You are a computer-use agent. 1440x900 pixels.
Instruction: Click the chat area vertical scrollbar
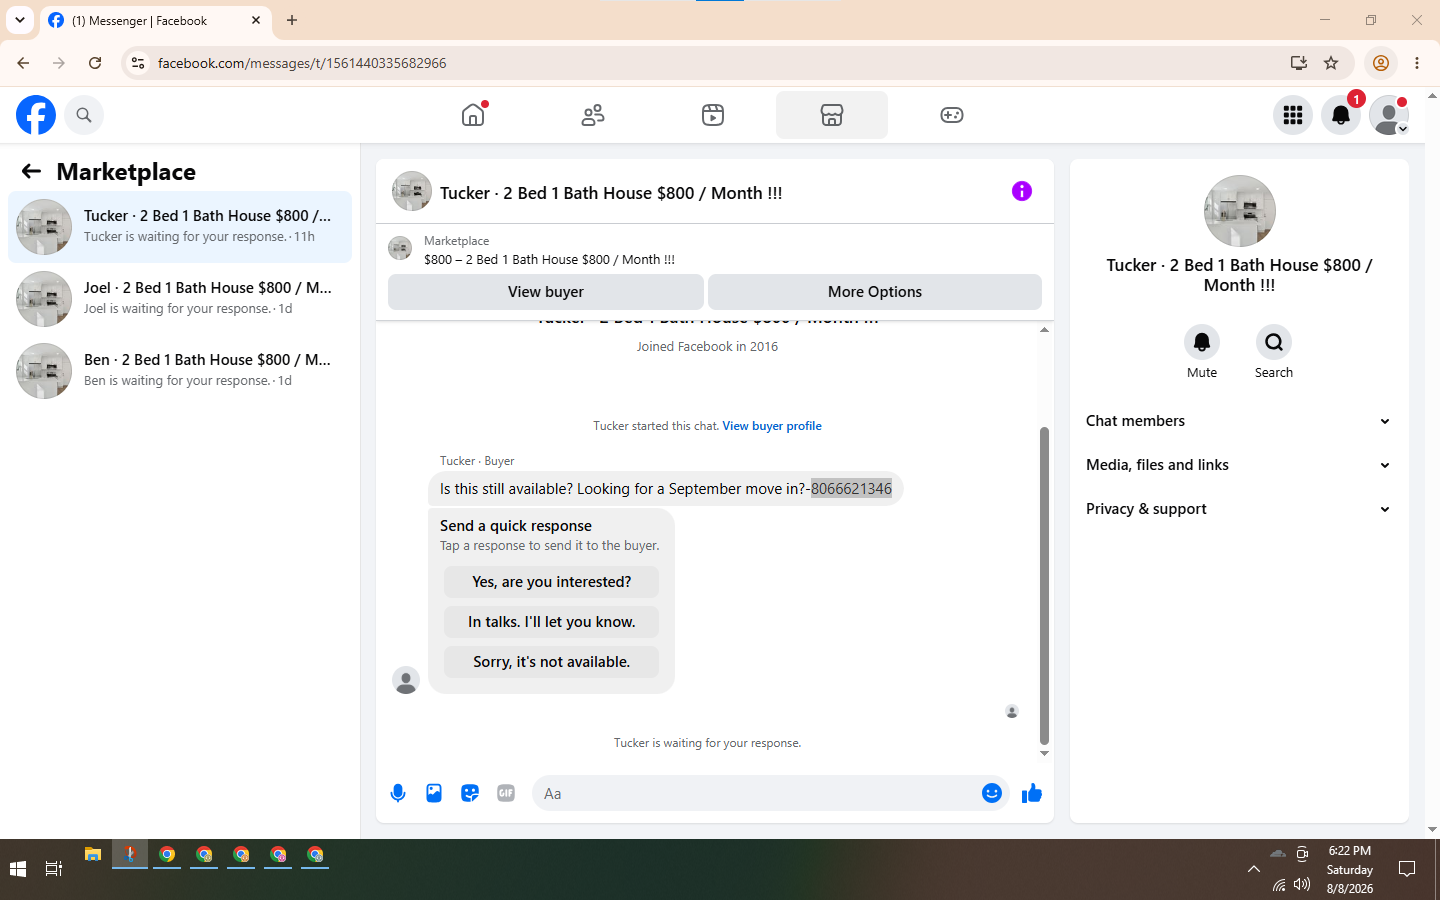(1044, 585)
